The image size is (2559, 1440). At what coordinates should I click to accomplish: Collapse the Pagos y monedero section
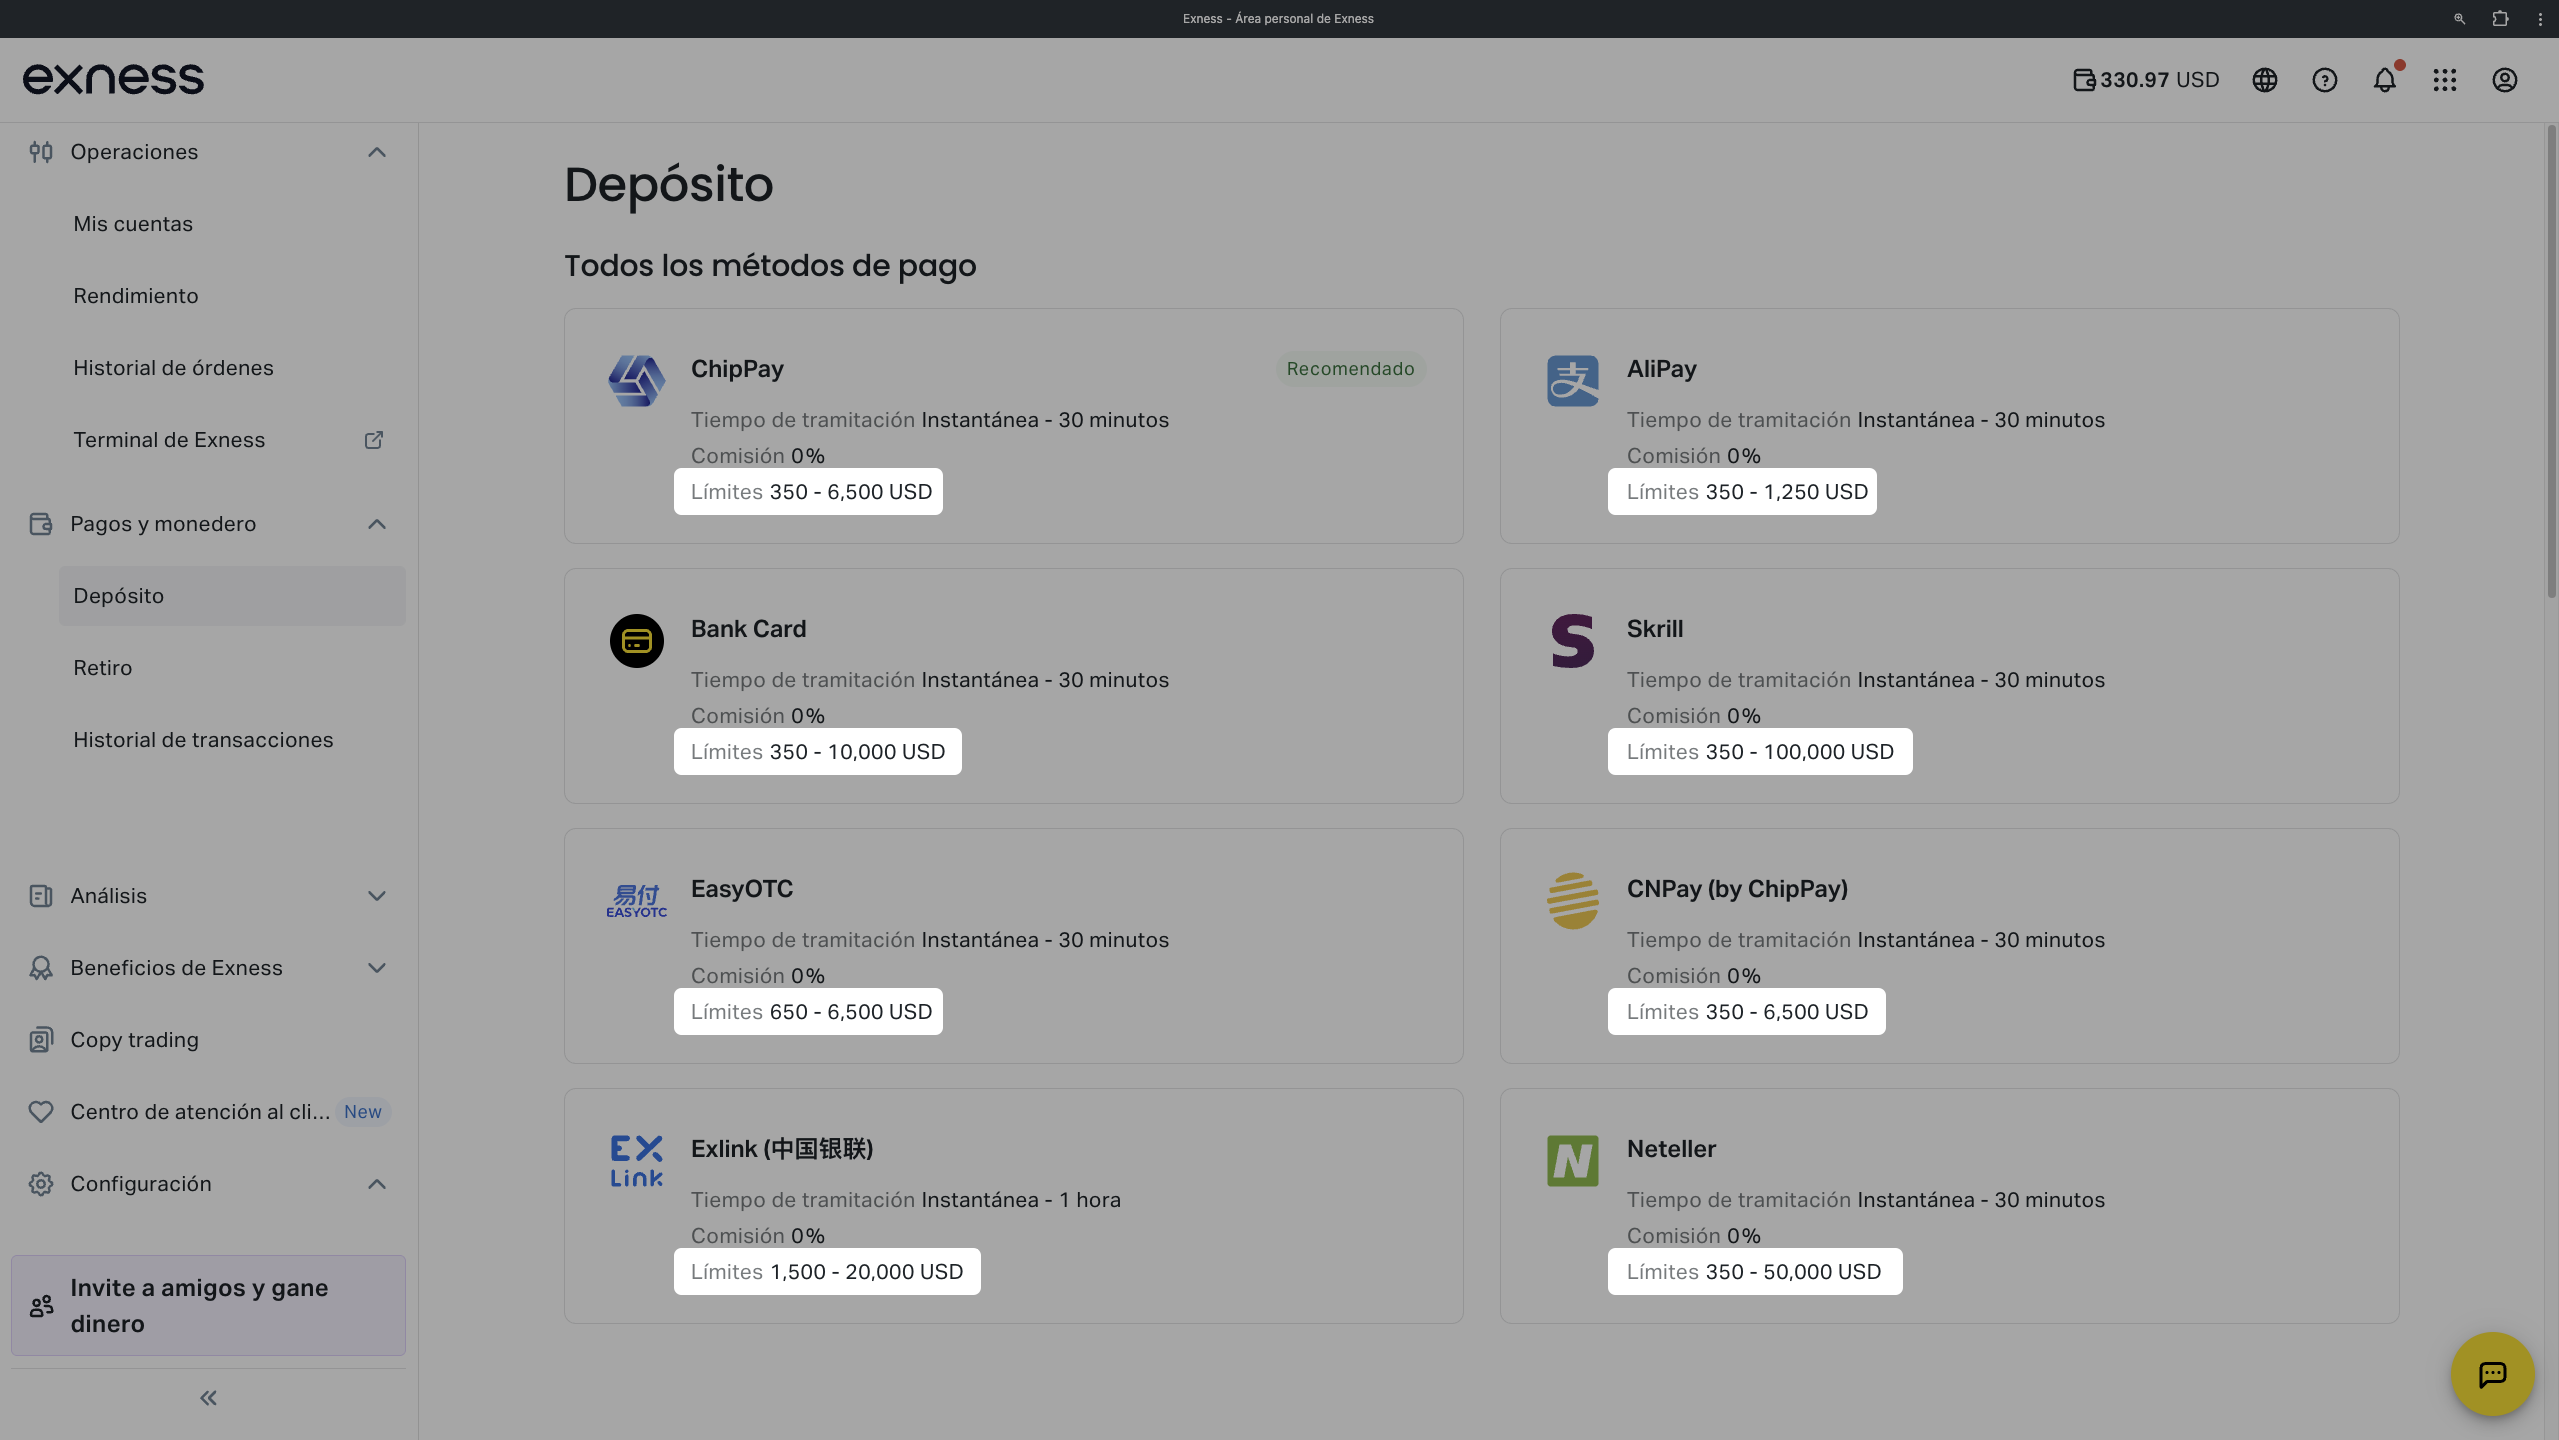tap(377, 524)
